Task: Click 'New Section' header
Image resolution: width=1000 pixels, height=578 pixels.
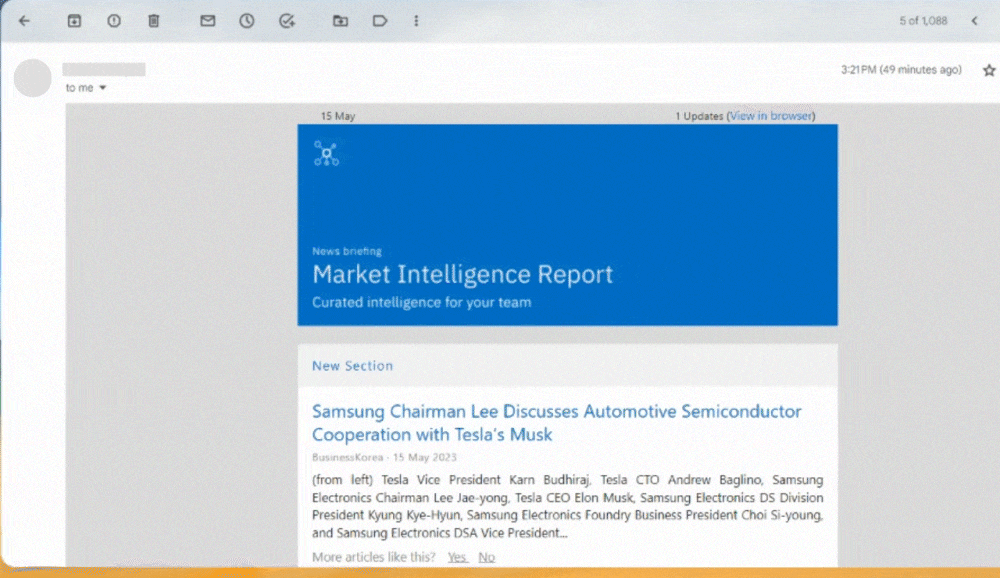Action: [352, 366]
